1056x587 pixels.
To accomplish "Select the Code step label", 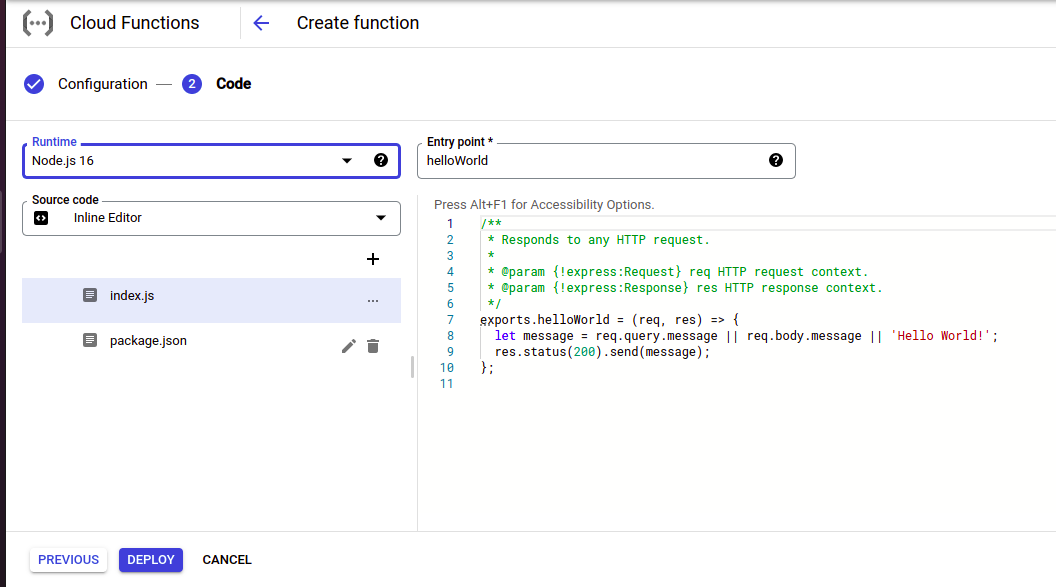I will click(234, 84).
